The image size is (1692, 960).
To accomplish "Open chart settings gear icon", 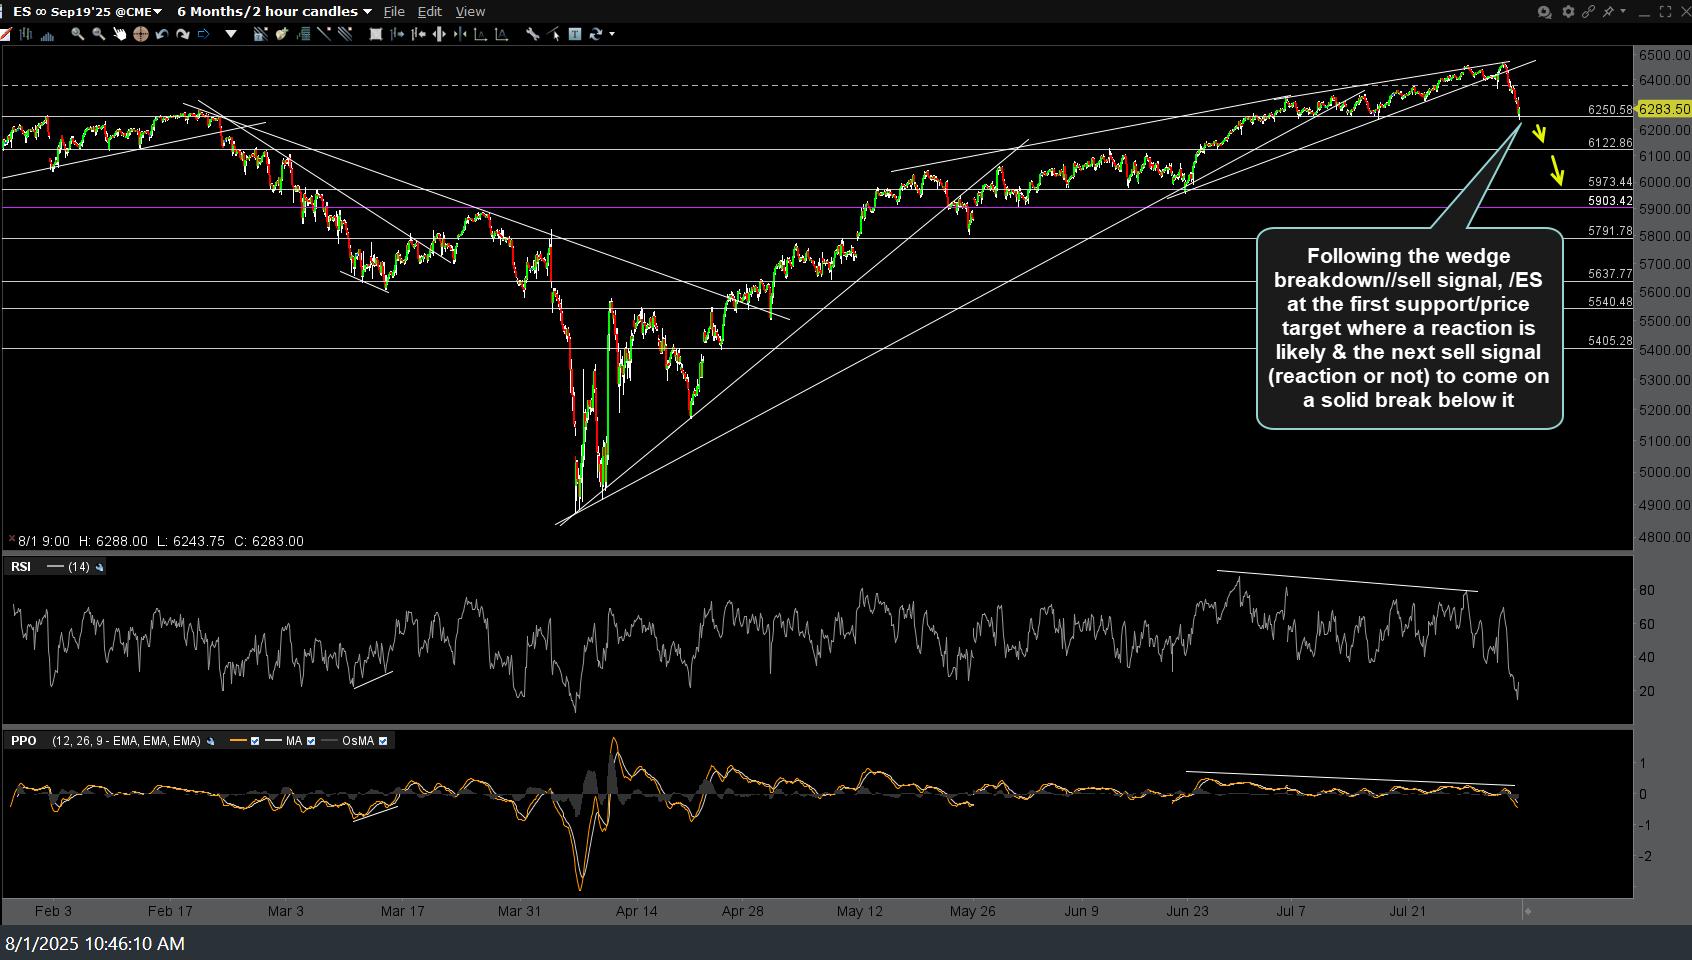I will 1567,12.
